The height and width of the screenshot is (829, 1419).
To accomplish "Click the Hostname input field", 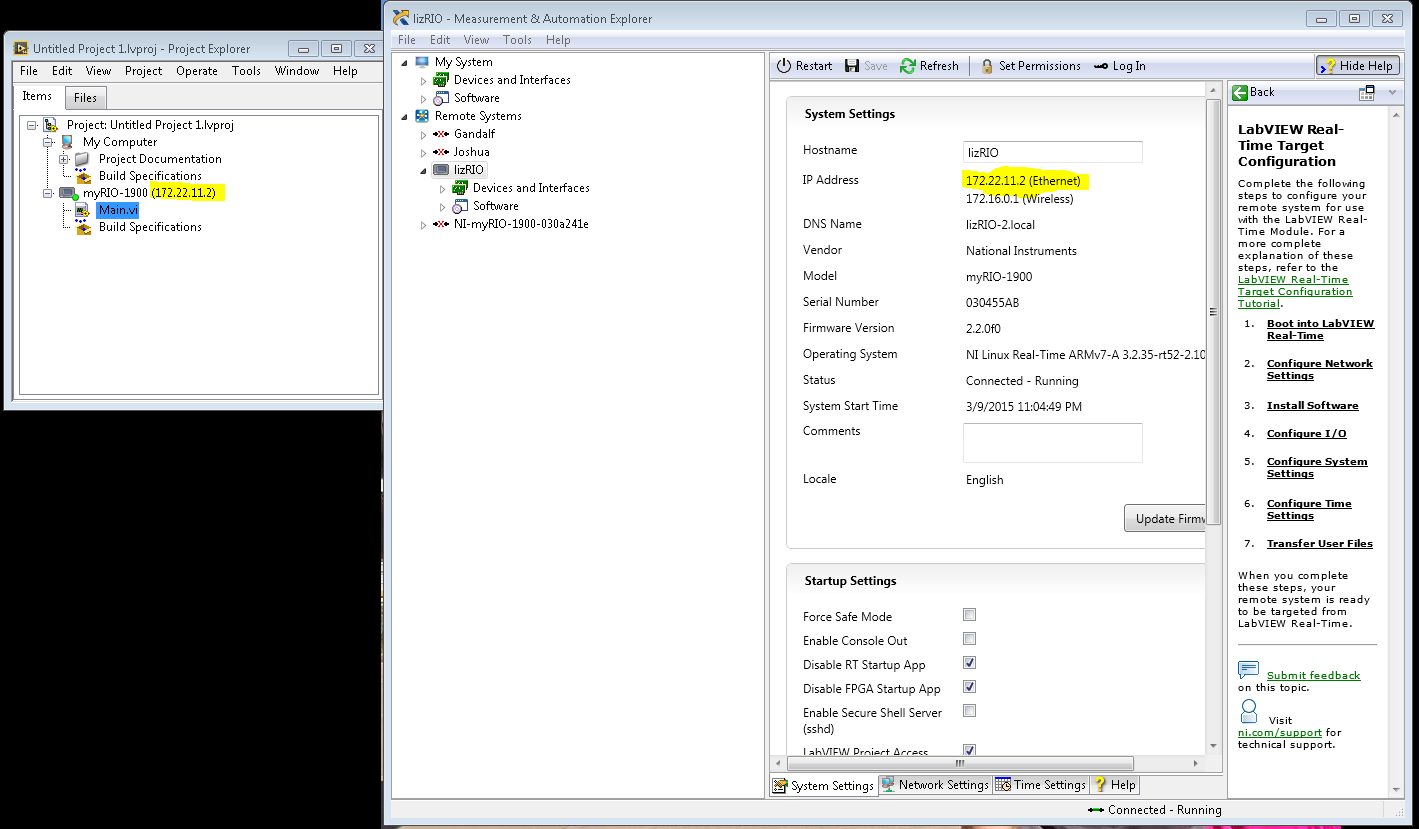I will tap(1052, 152).
